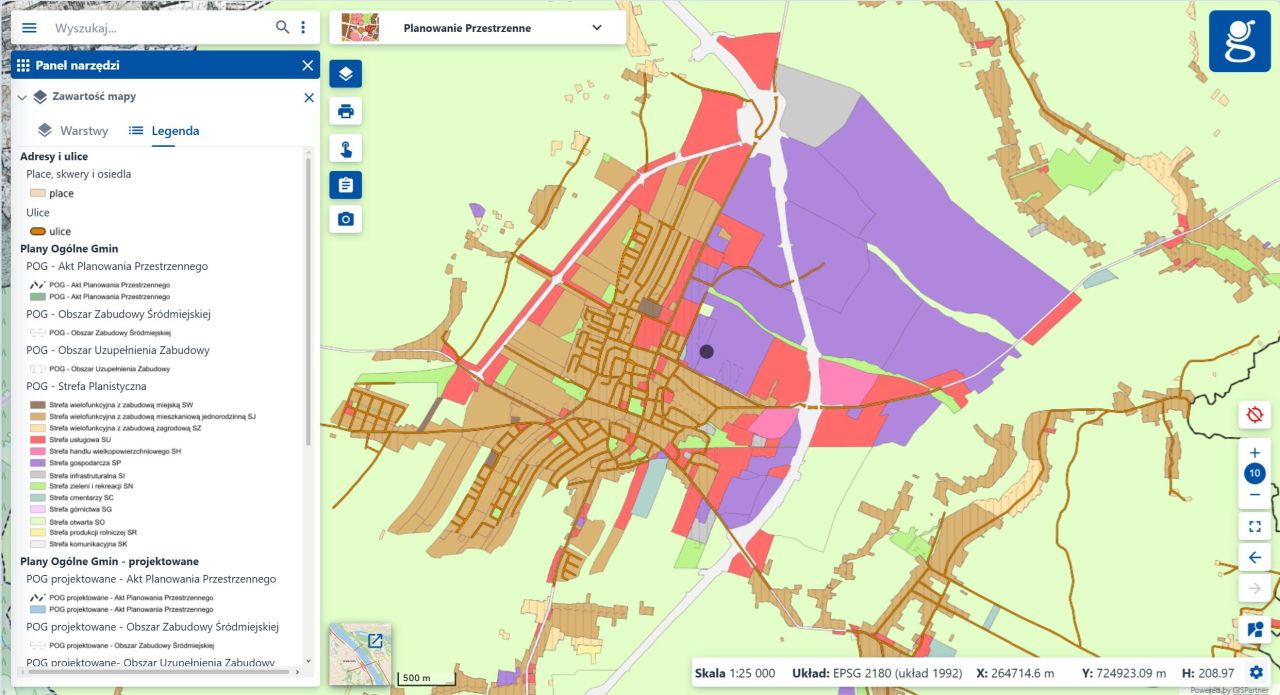
Task: Open the clipboard reports tool
Action: 345,184
